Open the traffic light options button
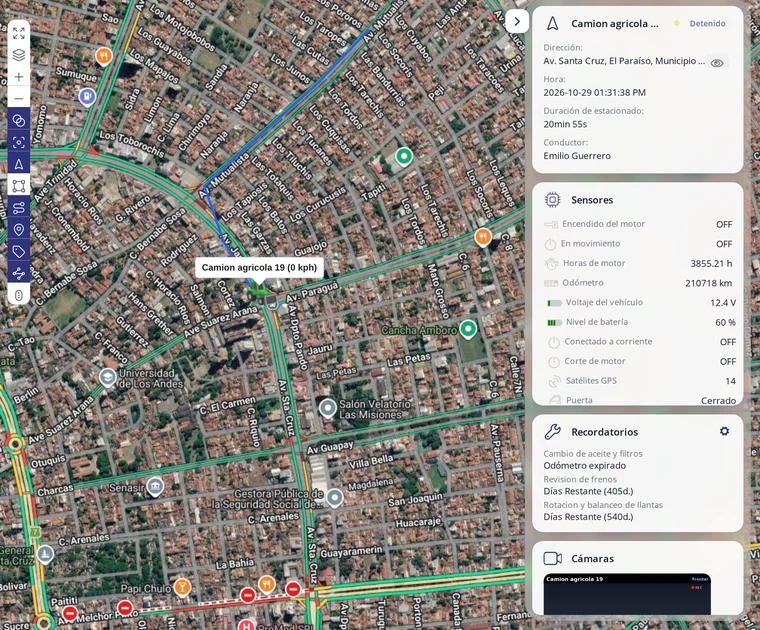Image resolution: width=760 pixels, height=630 pixels. coord(18,295)
